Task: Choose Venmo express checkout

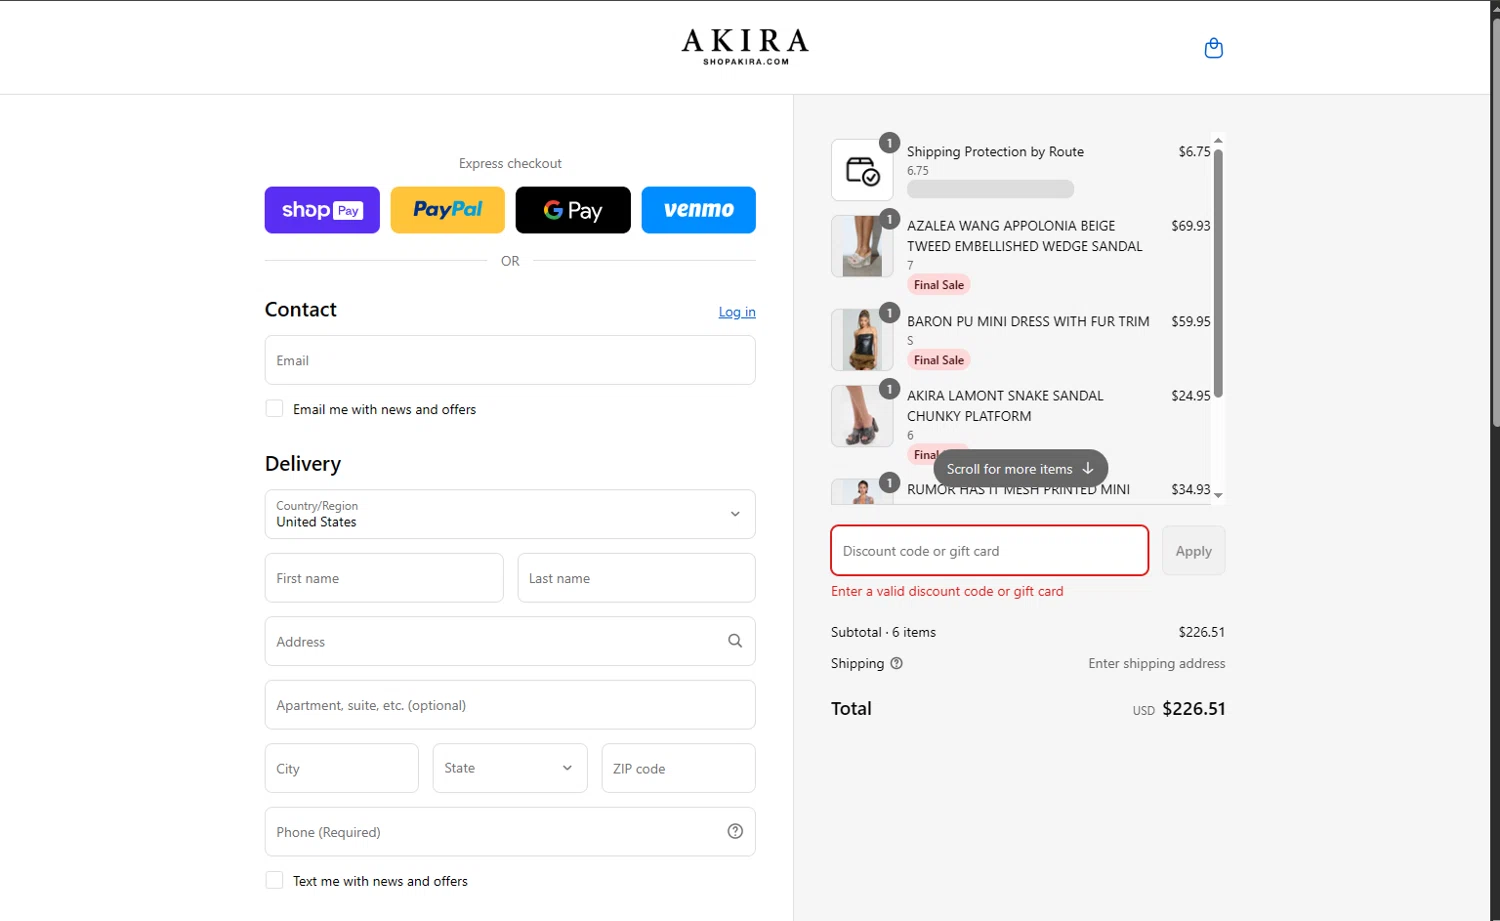Action: pyautogui.click(x=699, y=210)
